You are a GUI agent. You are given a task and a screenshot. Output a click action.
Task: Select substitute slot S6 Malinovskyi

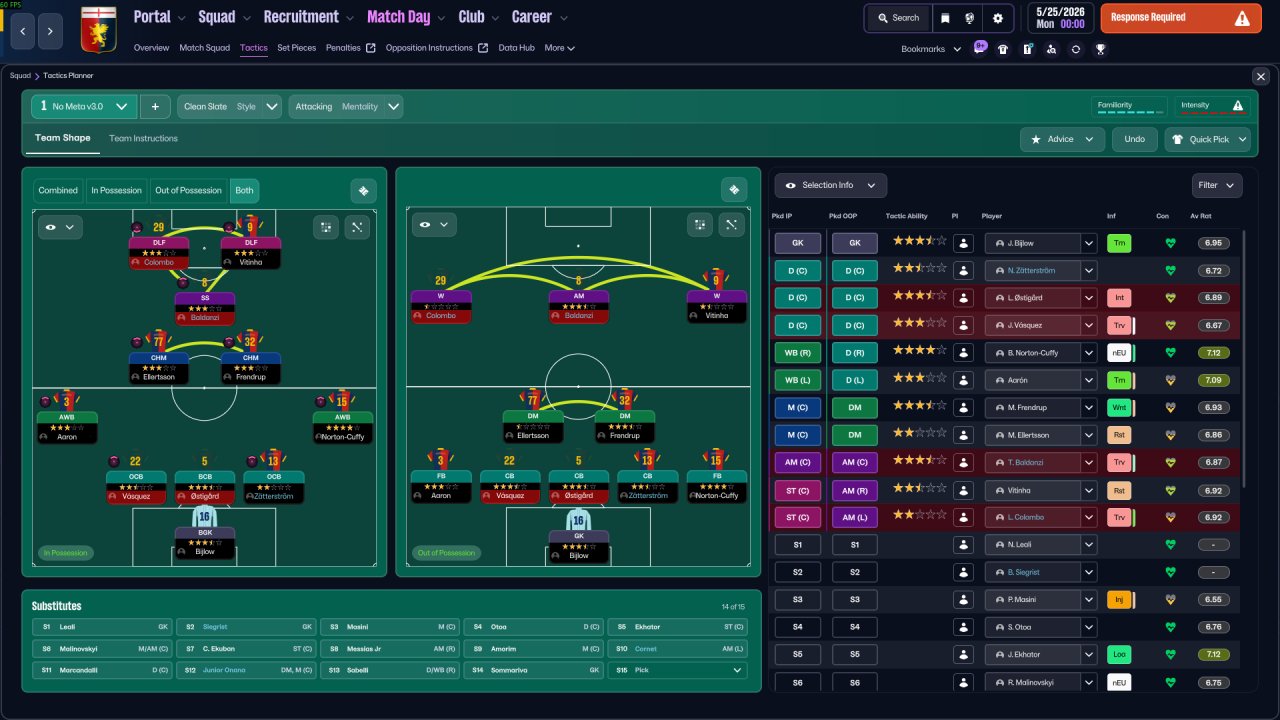click(100, 649)
